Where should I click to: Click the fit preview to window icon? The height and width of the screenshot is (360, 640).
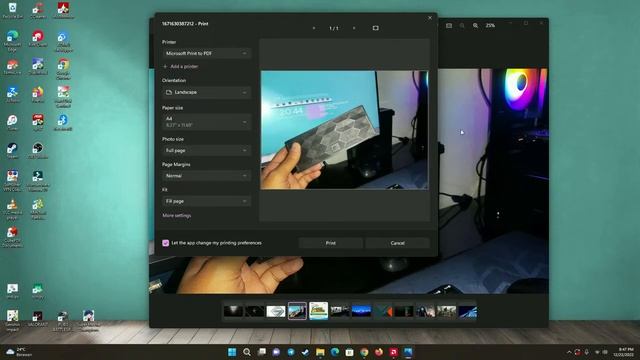point(376,28)
